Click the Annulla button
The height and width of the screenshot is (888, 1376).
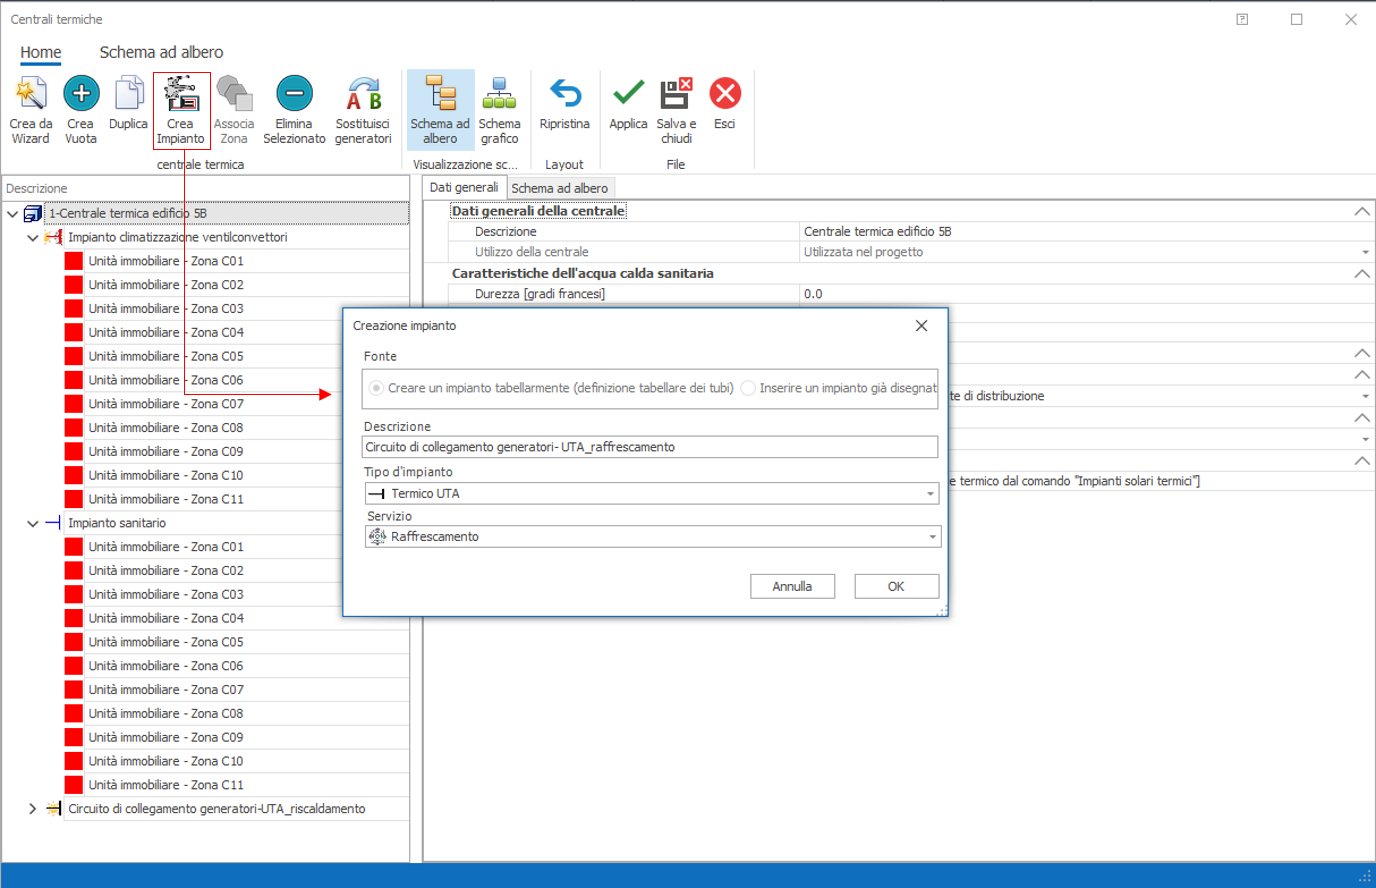point(792,587)
